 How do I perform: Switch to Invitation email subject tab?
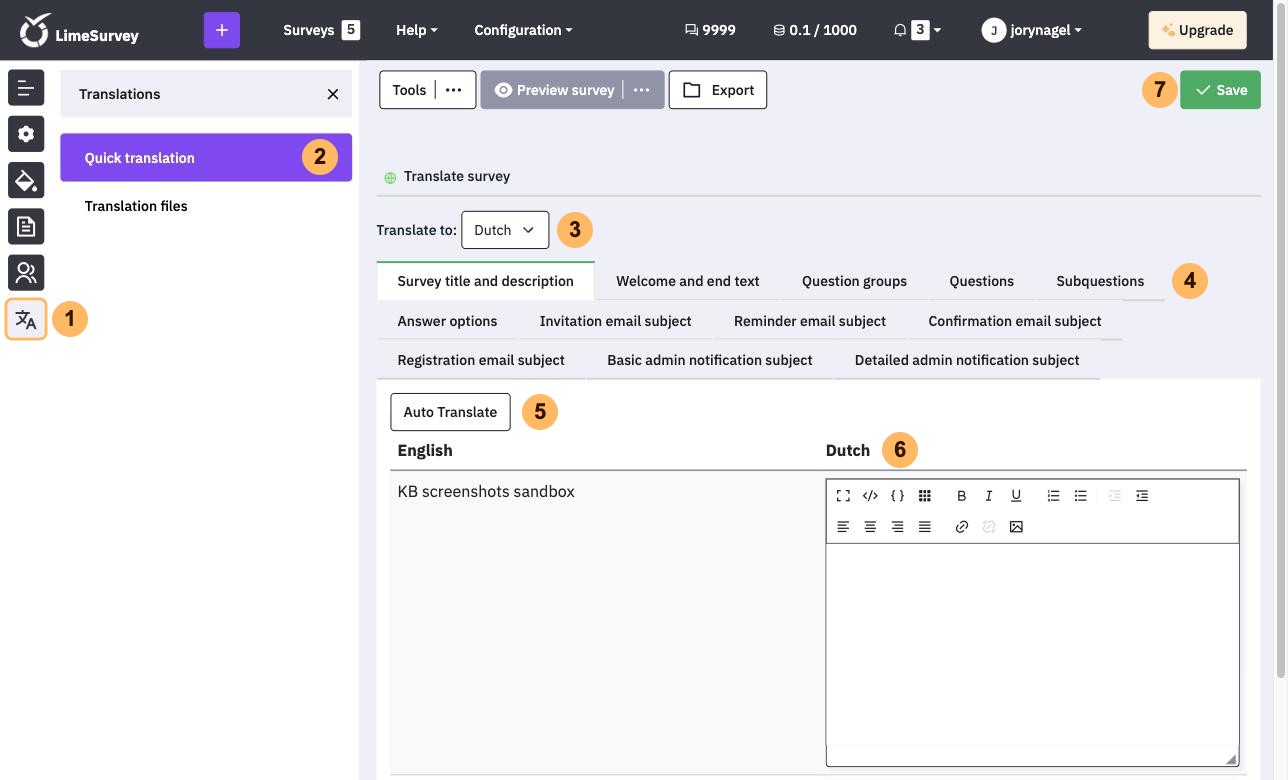[x=616, y=321]
